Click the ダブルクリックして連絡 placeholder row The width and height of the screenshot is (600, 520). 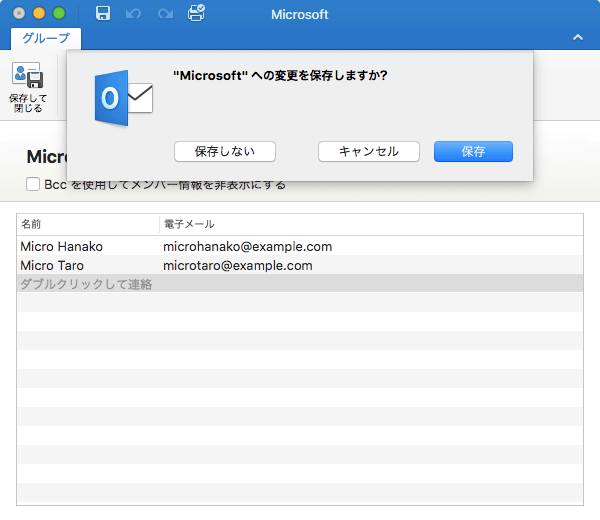pos(300,284)
